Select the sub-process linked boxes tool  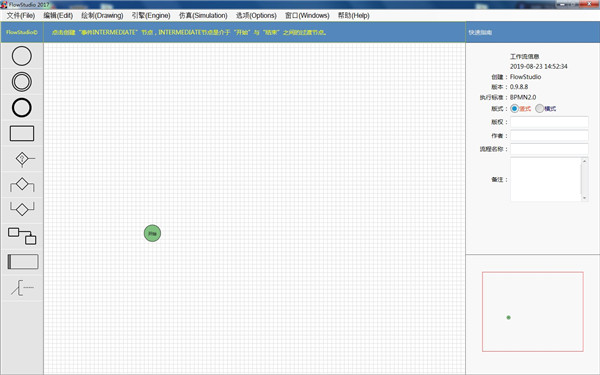coord(22,236)
